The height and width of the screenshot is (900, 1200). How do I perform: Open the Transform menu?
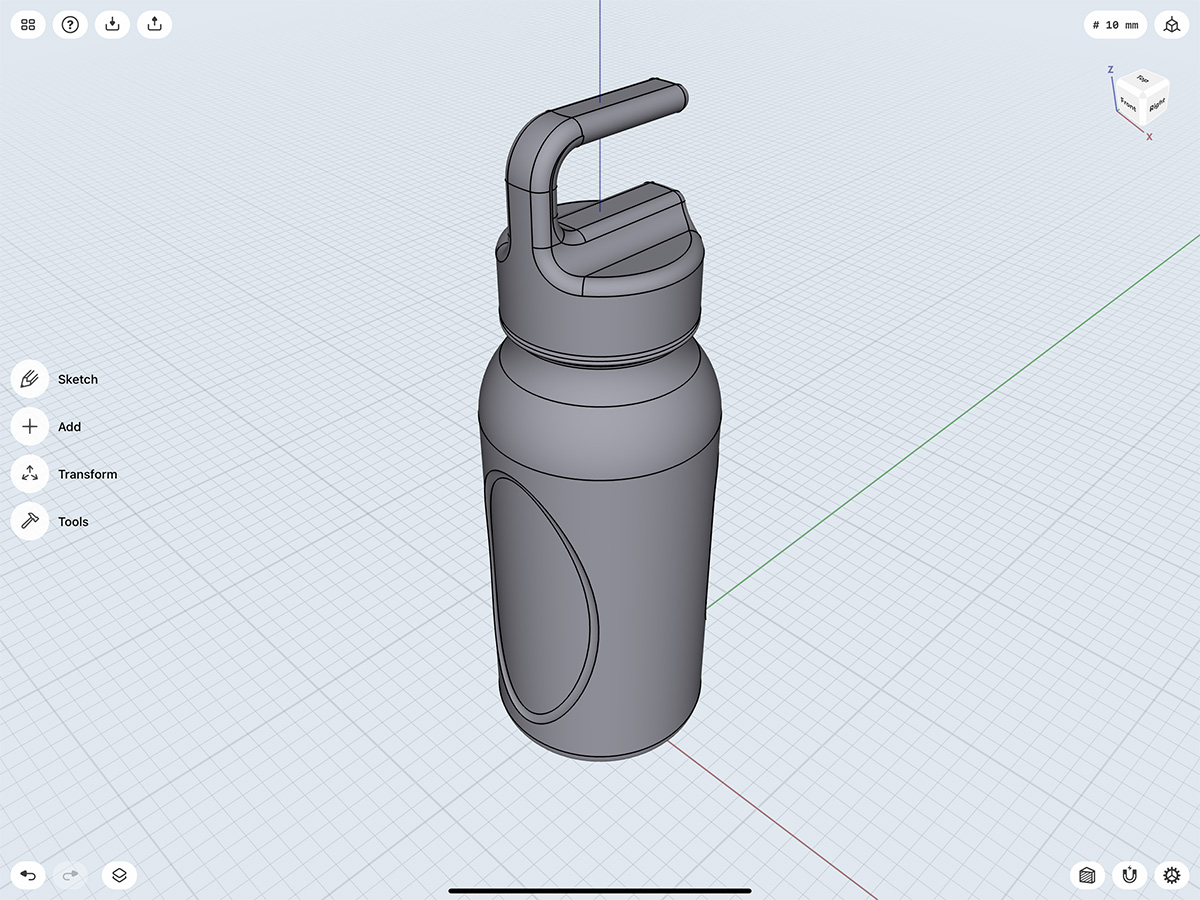pyautogui.click(x=29, y=473)
